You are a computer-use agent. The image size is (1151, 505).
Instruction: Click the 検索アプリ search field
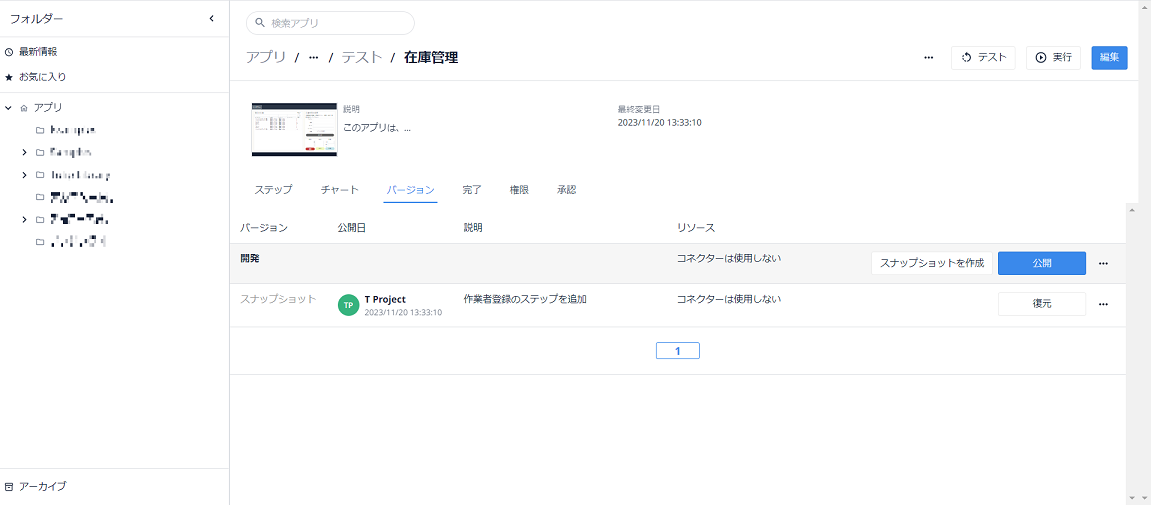click(x=330, y=23)
